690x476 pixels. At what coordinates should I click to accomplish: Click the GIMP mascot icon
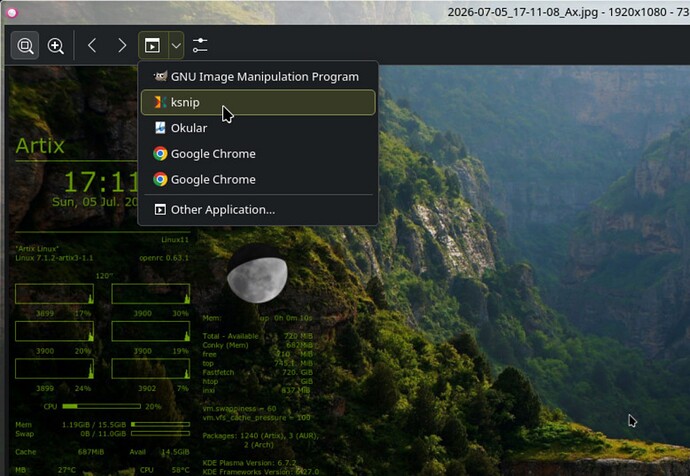160,76
